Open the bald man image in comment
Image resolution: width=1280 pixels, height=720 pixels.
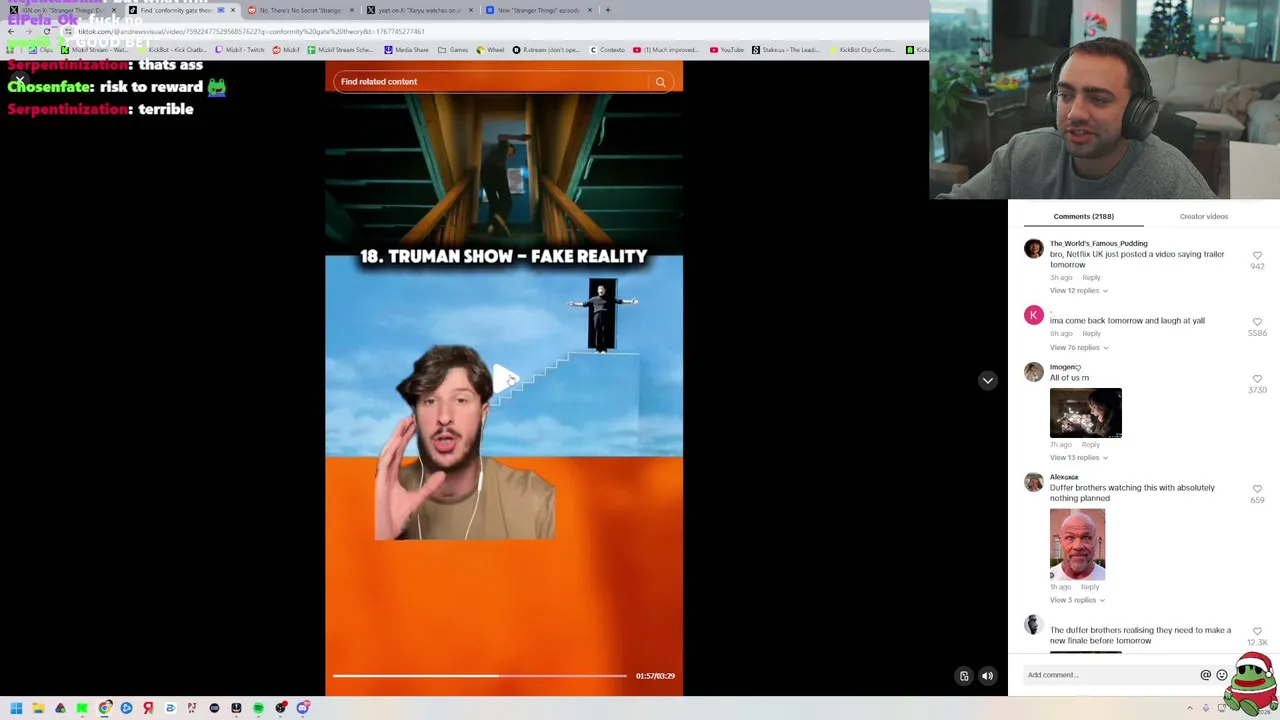[x=1077, y=544]
